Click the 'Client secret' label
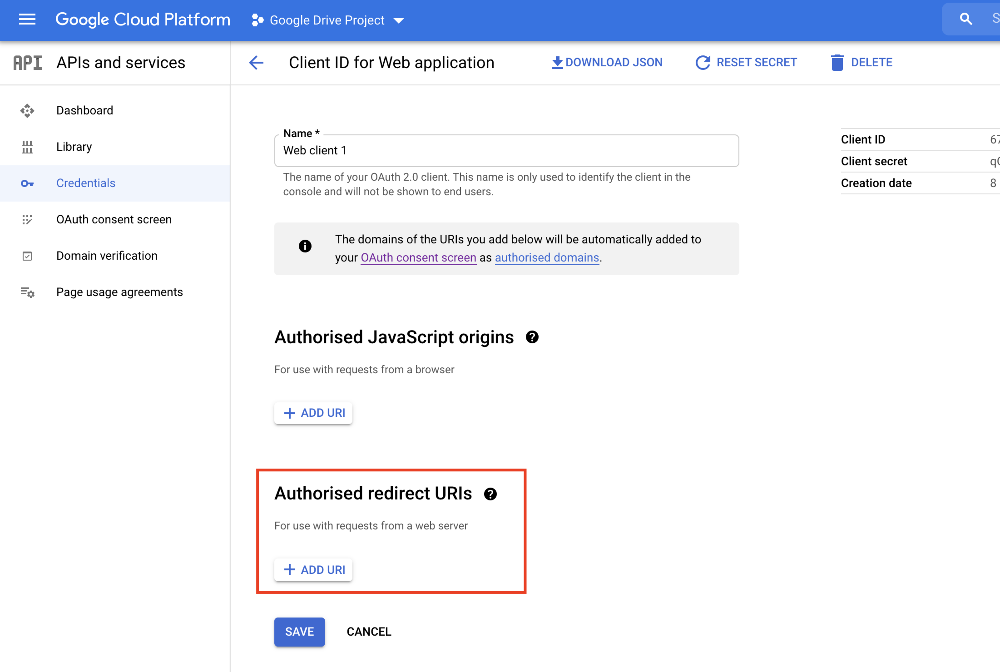This screenshot has width=1000, height=672. coord(874,161)
